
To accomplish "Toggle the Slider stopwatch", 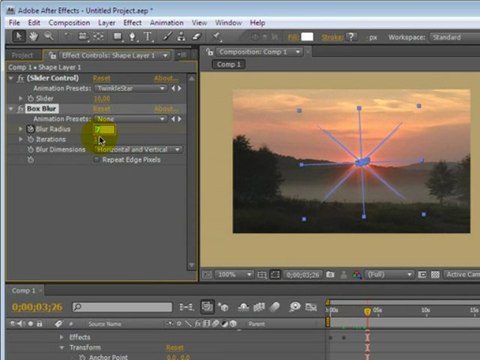I will pyautogui.click(x=31, y=98).
